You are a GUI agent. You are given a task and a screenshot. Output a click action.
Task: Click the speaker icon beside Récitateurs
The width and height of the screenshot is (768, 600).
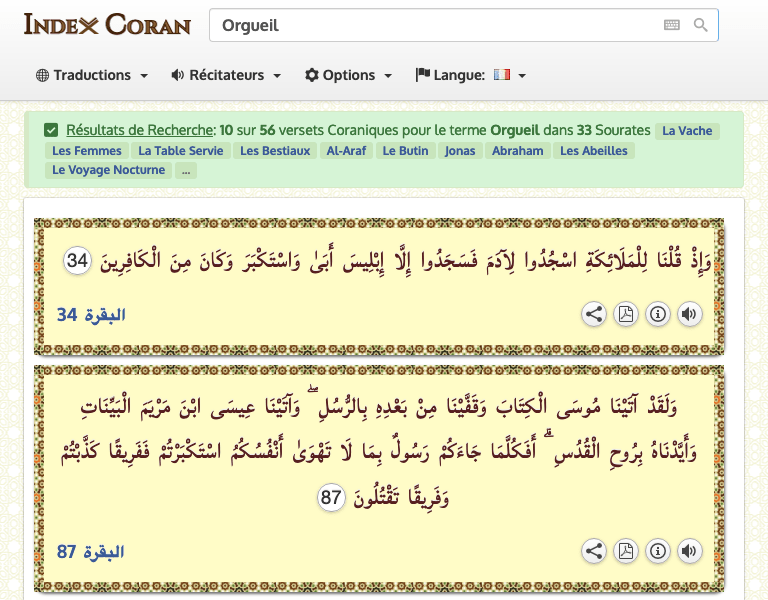click(177, 75)
